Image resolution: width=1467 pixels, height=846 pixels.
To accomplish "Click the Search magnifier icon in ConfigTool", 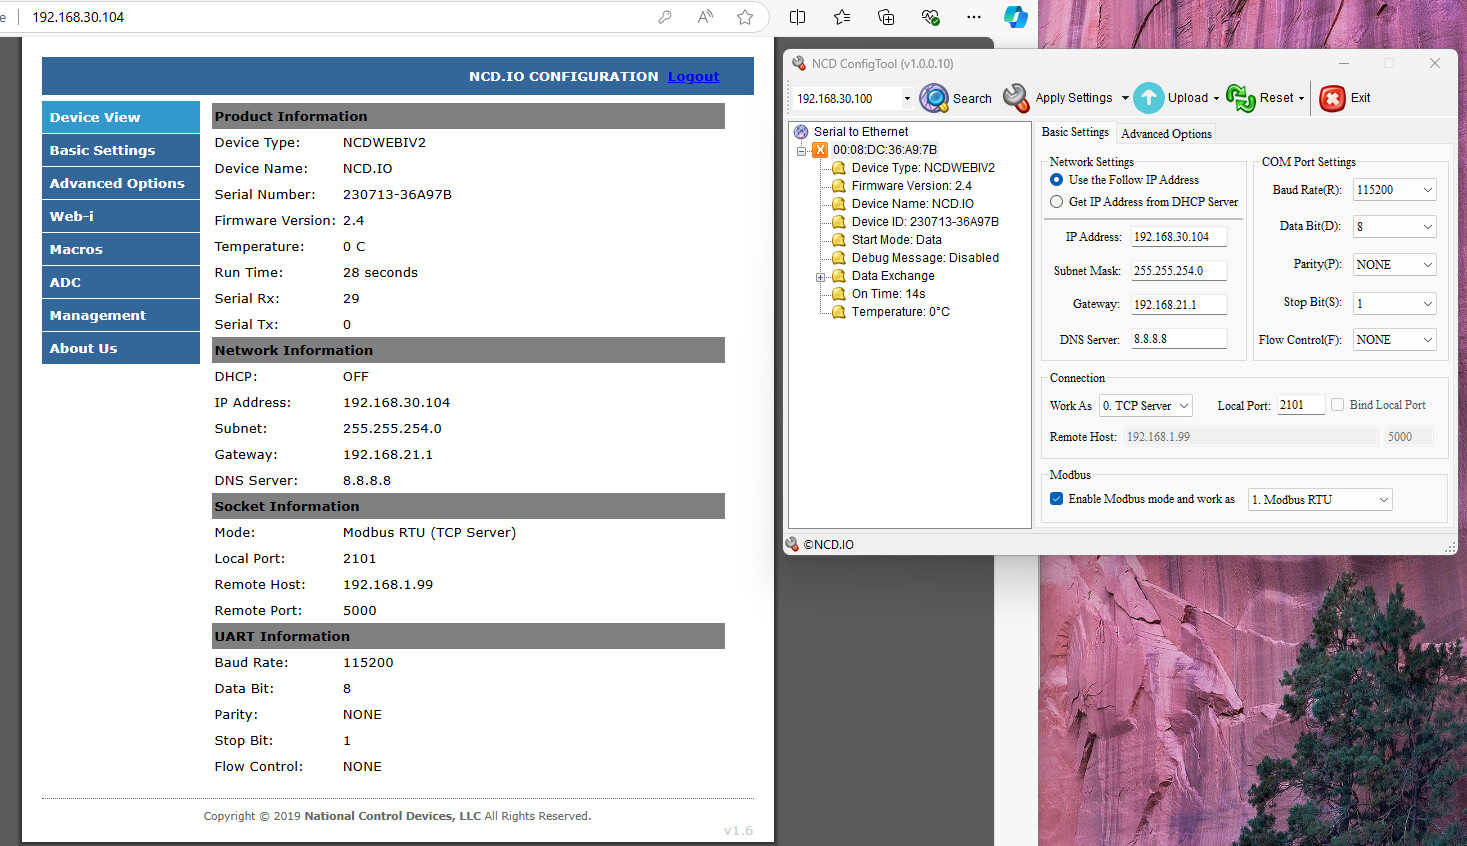I will (x=934, y=98).
